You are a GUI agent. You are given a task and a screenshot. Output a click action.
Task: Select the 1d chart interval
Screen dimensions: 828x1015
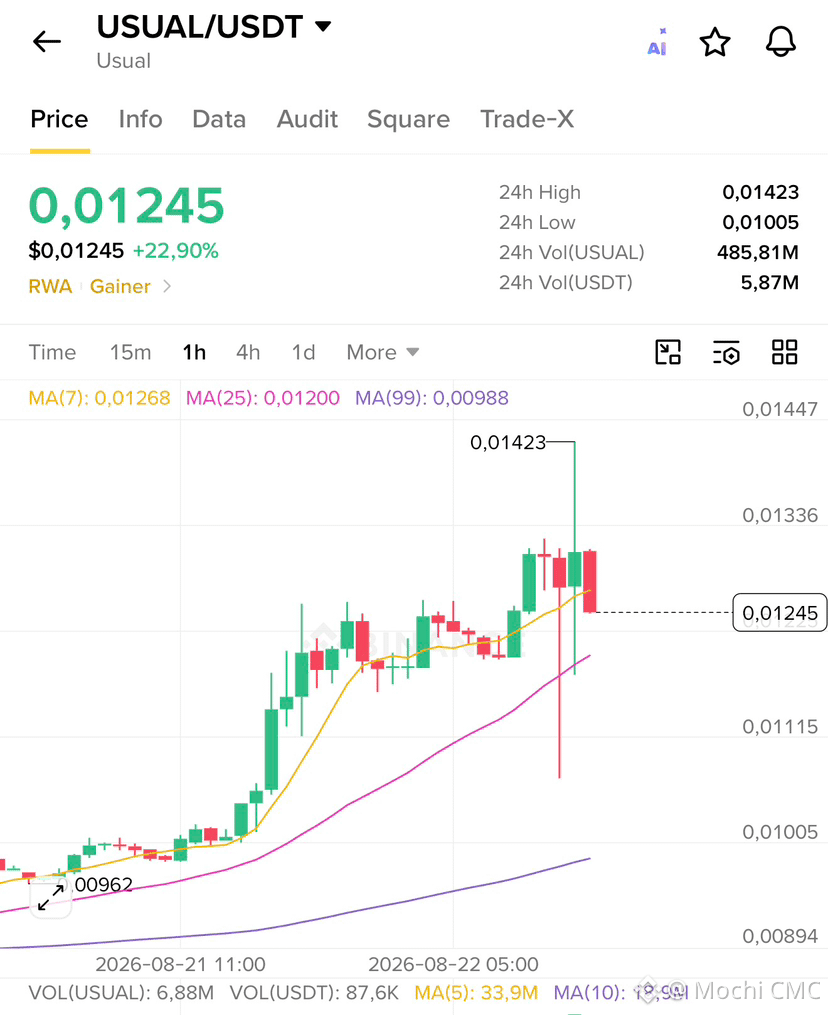(303, 352)
